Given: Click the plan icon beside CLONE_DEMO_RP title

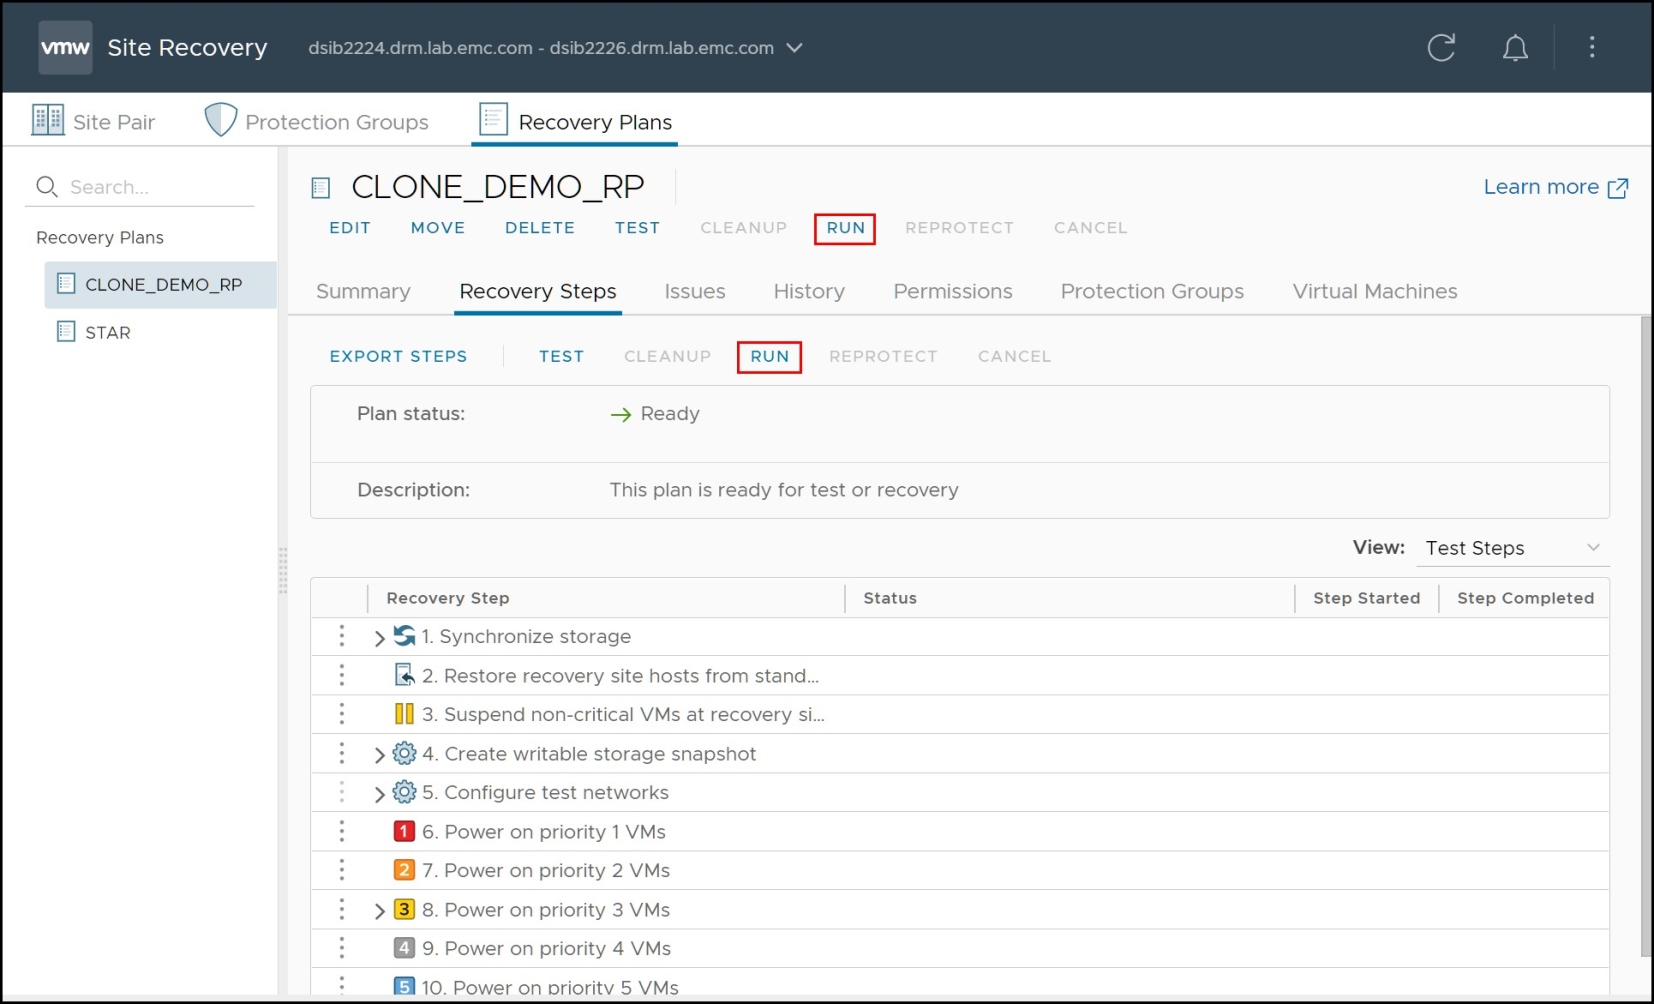Looking at the screenshot, I should (x=321, y=187).
